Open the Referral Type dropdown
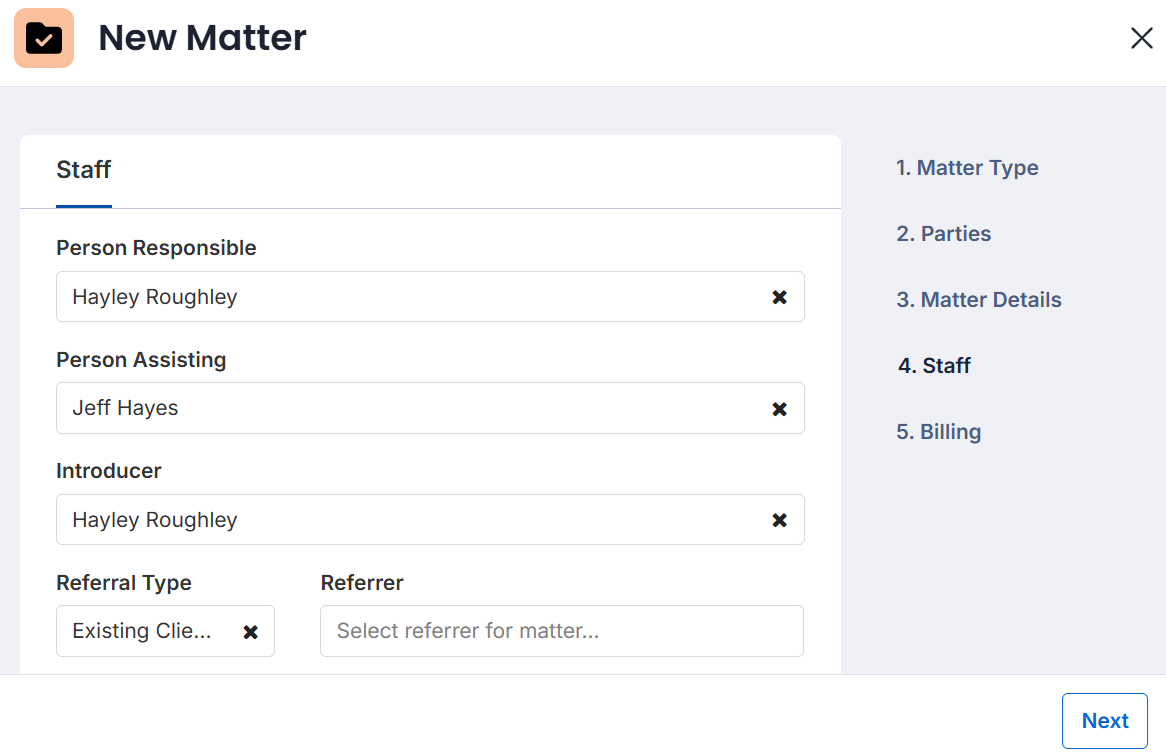 click(x=145, y=632)
